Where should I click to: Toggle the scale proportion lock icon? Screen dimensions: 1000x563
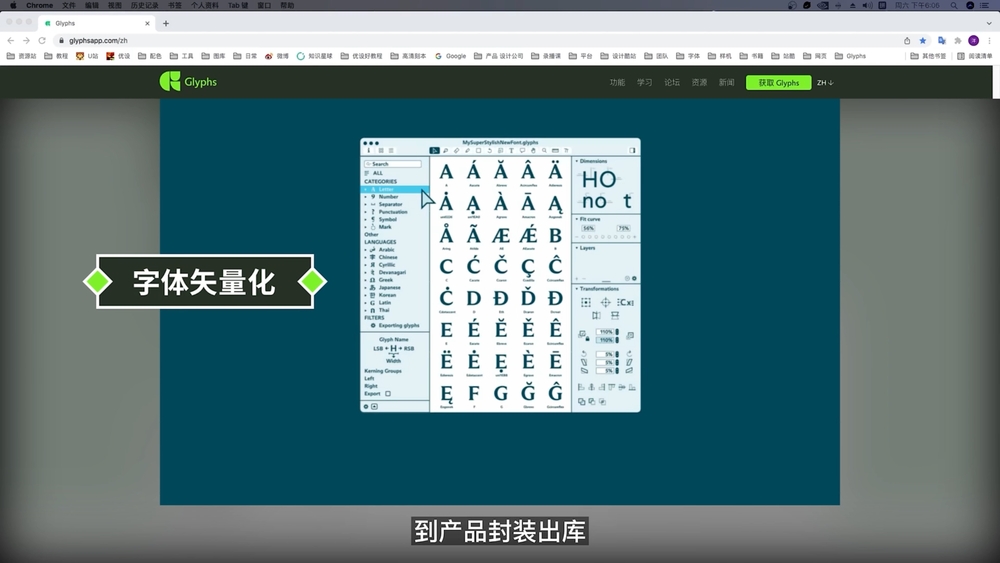[x=587, y=339]
